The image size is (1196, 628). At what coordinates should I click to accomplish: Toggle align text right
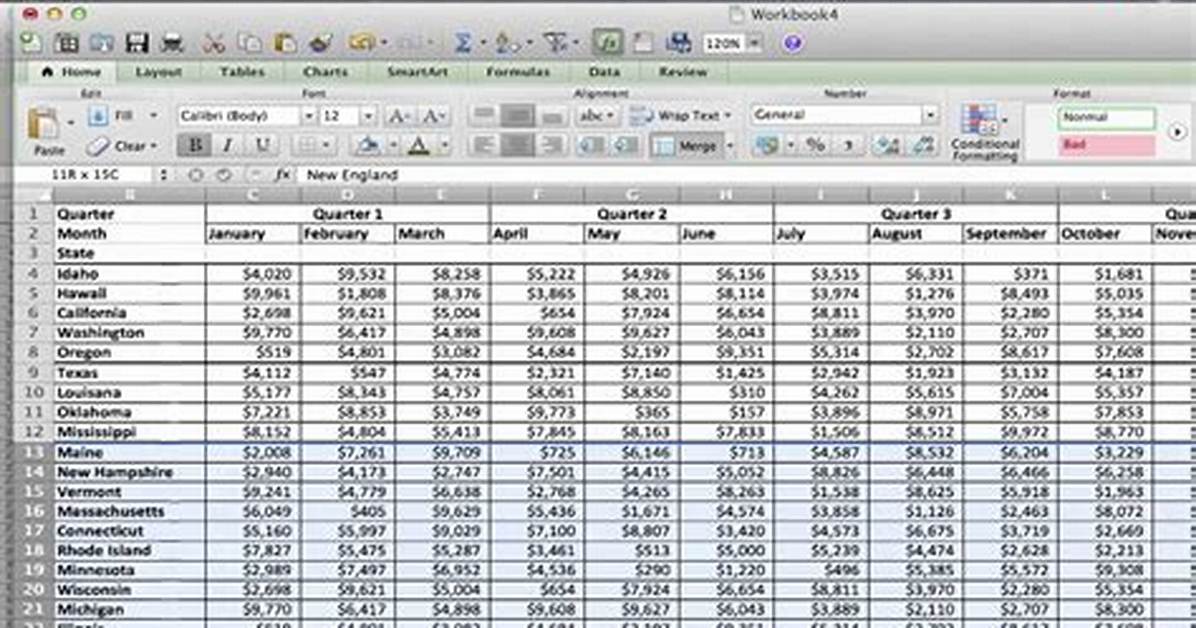point(551,145)
